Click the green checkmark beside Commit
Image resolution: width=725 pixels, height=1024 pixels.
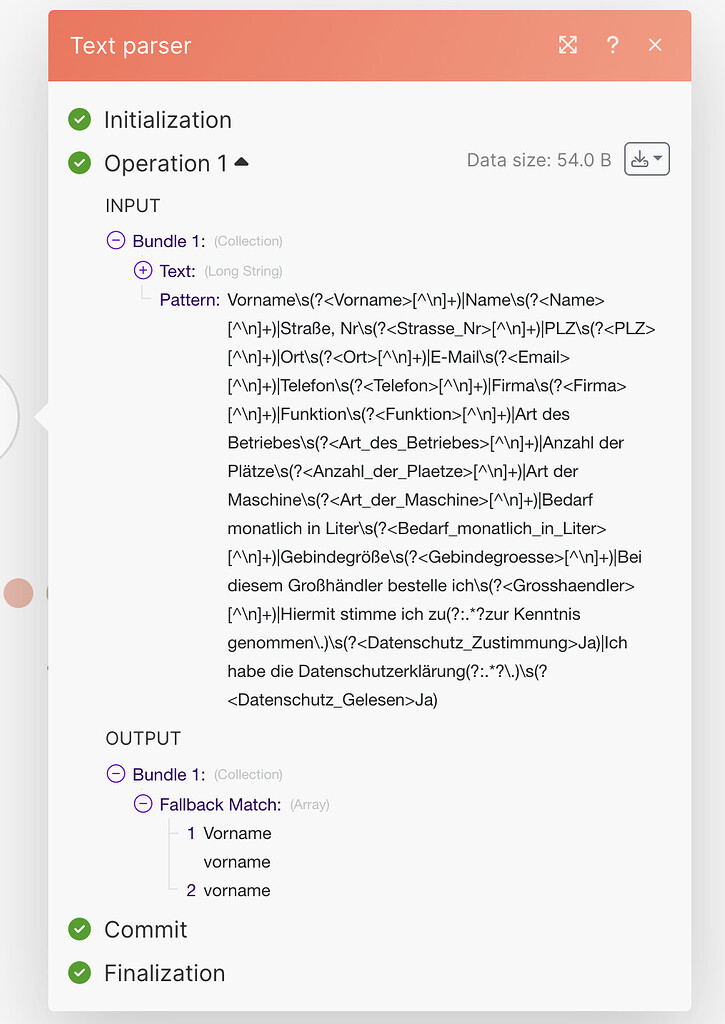[x=80, y=930]
